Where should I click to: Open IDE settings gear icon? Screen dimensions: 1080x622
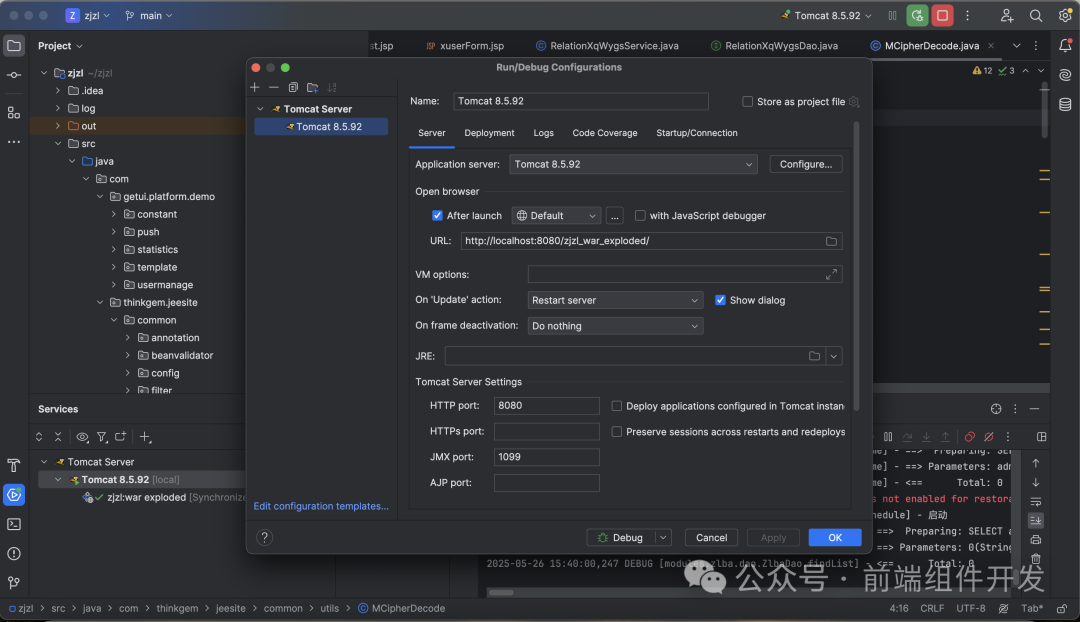pyautogui.click(x=1065, y=15)
